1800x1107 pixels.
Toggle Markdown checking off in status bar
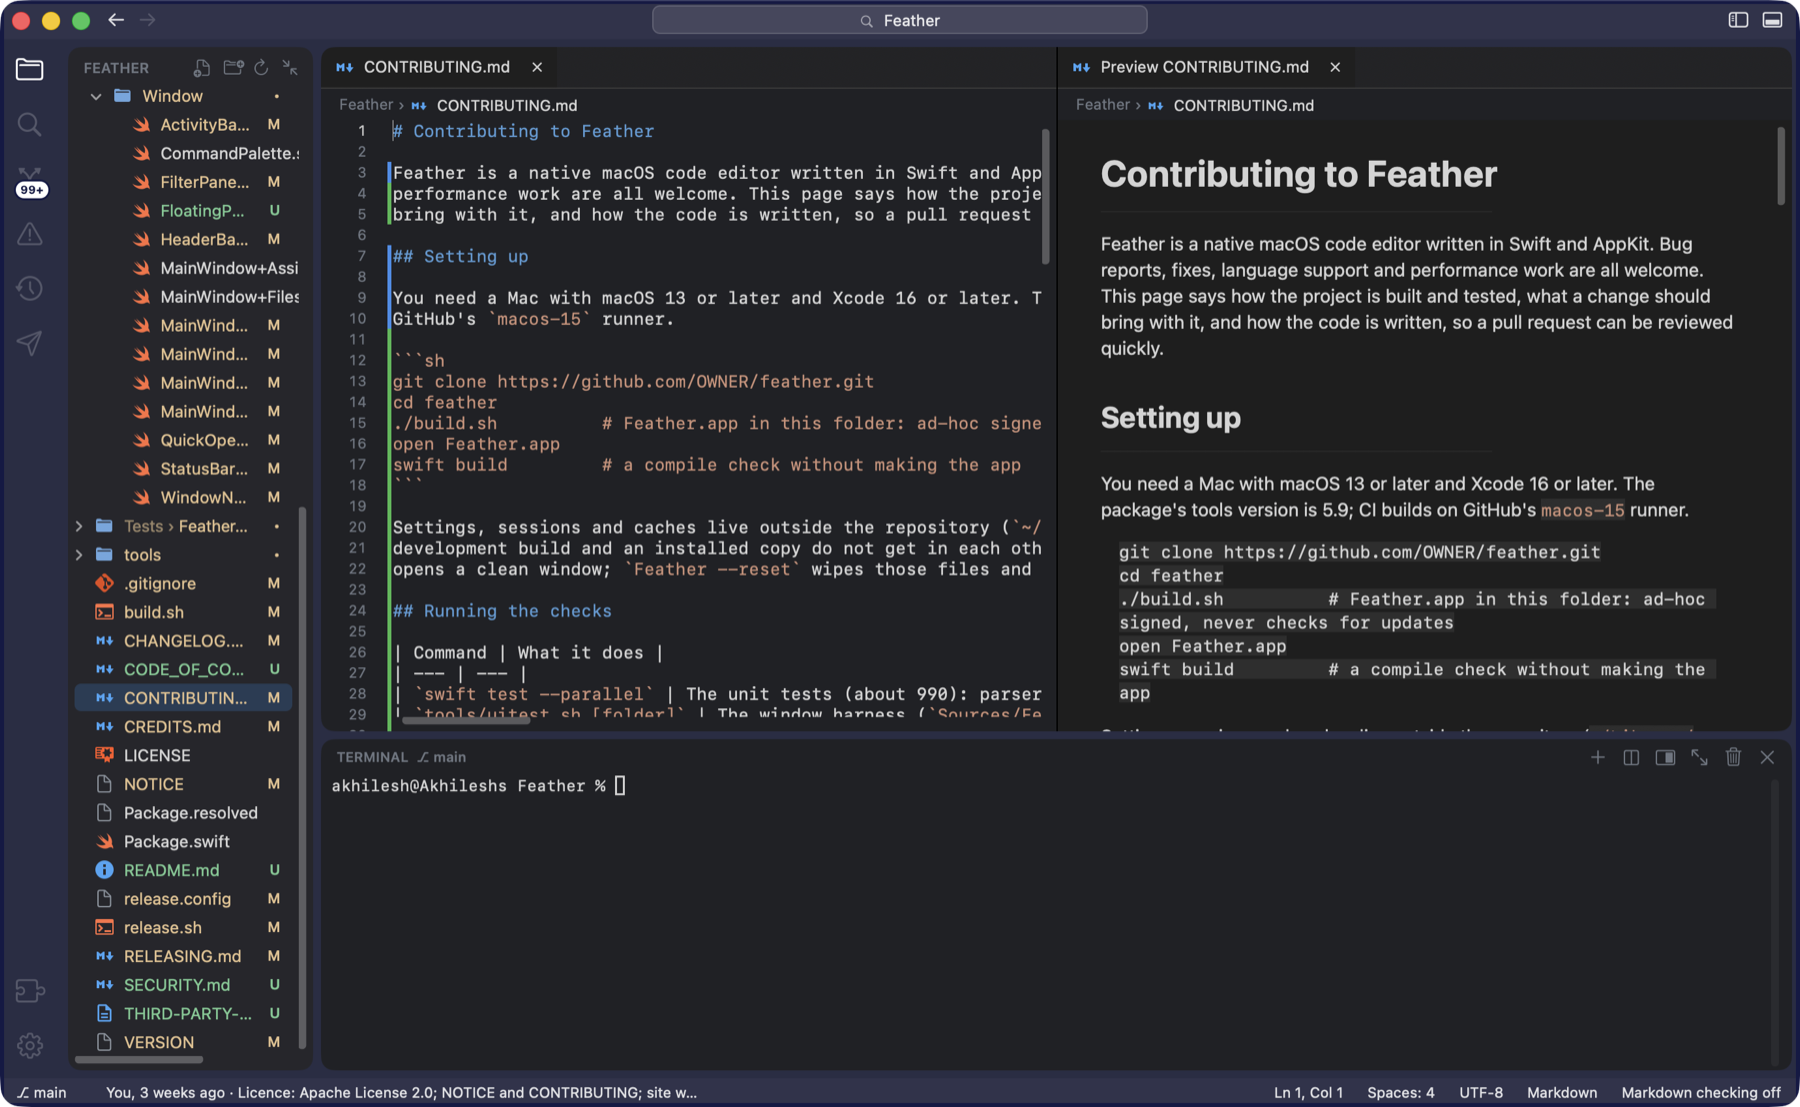coord(1701,1092)
